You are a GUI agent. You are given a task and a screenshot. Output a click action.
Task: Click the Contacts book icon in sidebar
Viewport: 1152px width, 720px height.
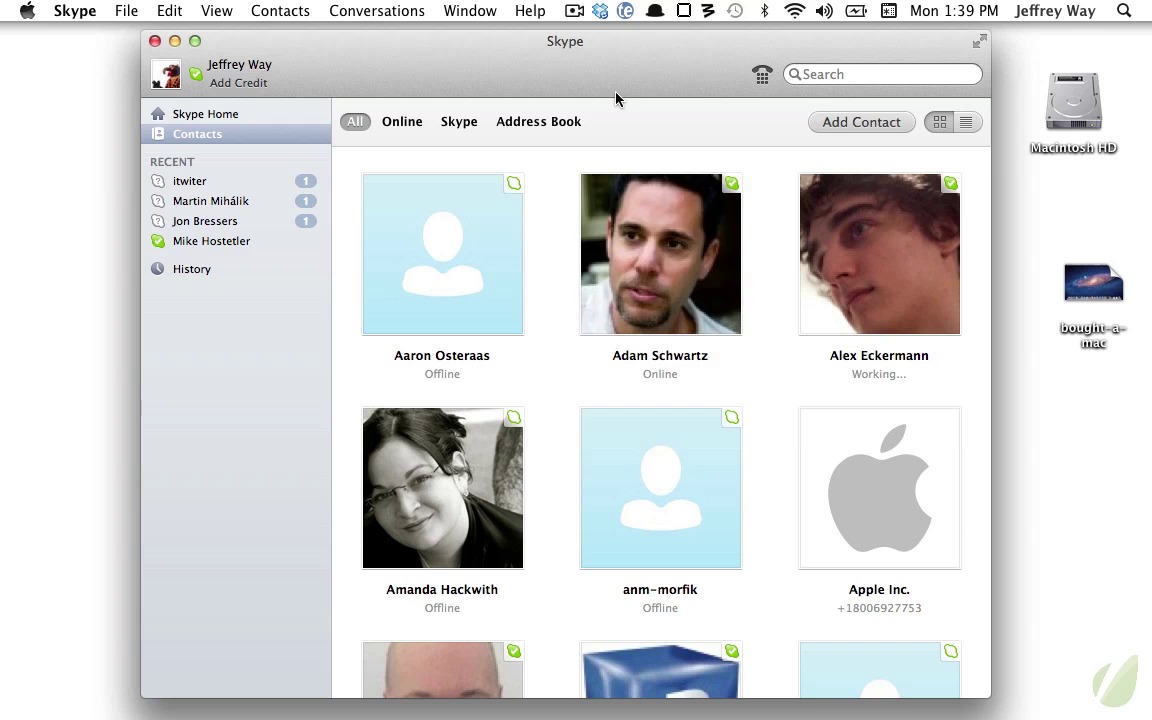click(157, 134)
